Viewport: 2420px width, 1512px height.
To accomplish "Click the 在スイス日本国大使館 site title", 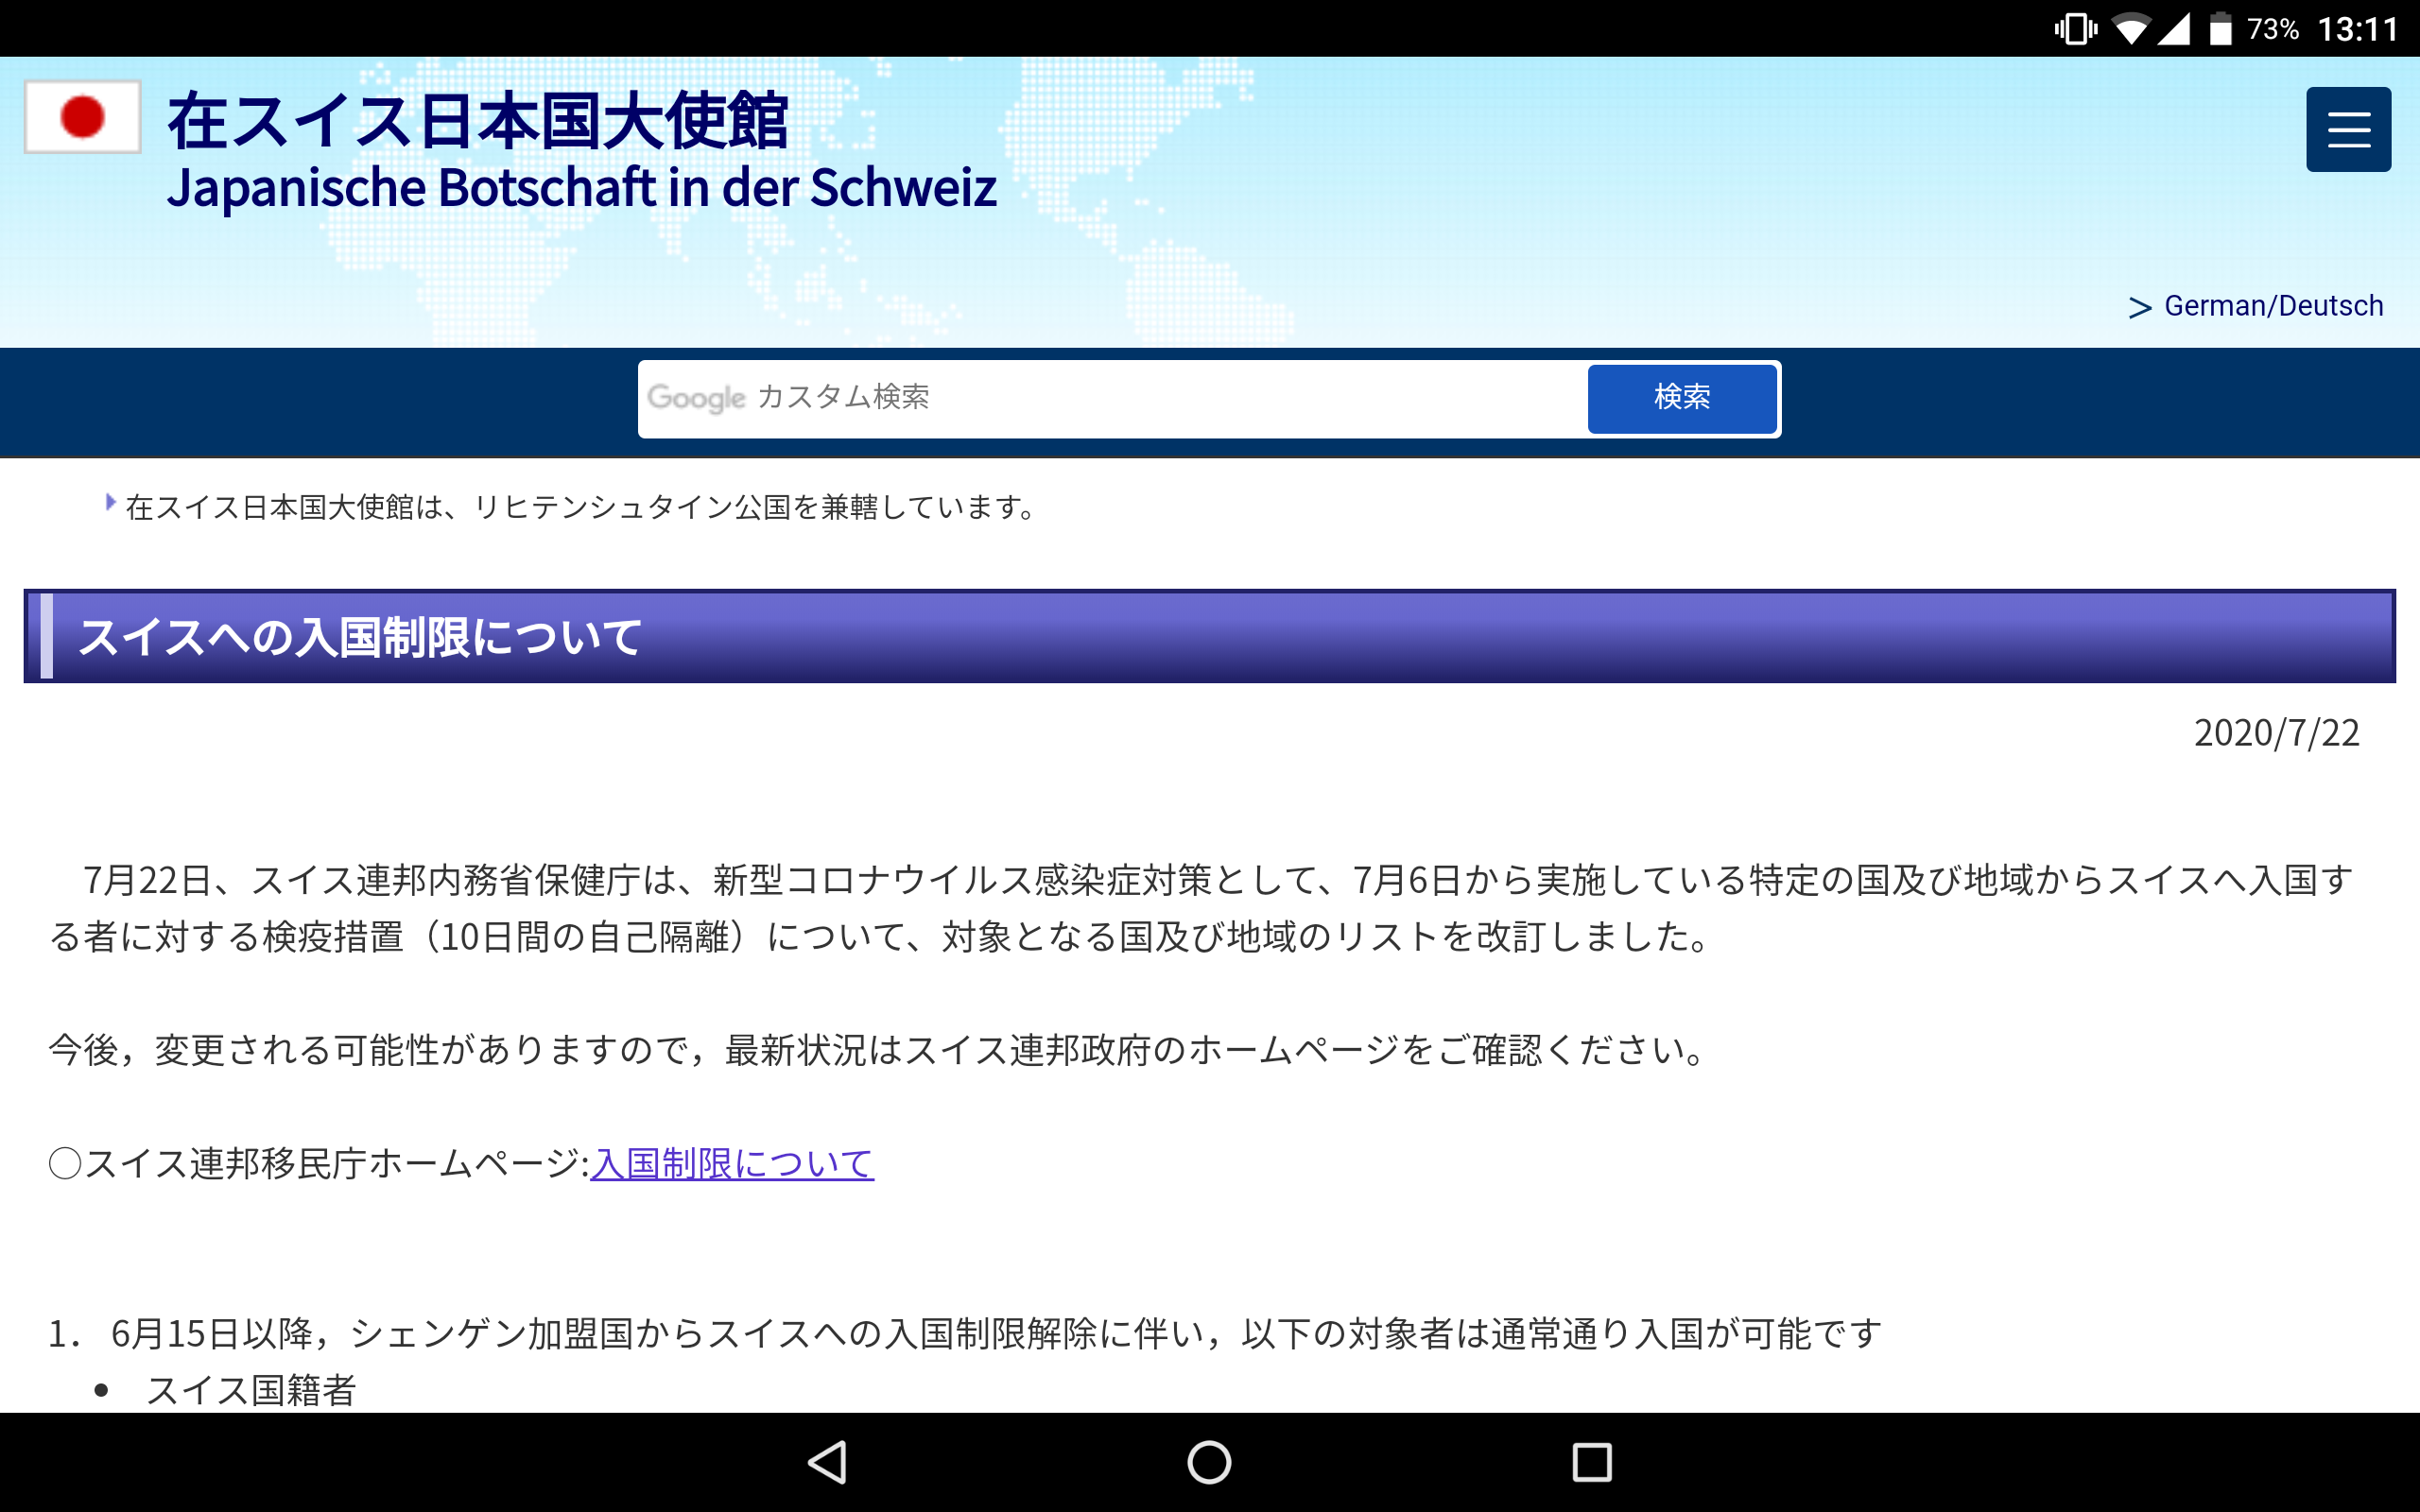I will tap(477, 121).
